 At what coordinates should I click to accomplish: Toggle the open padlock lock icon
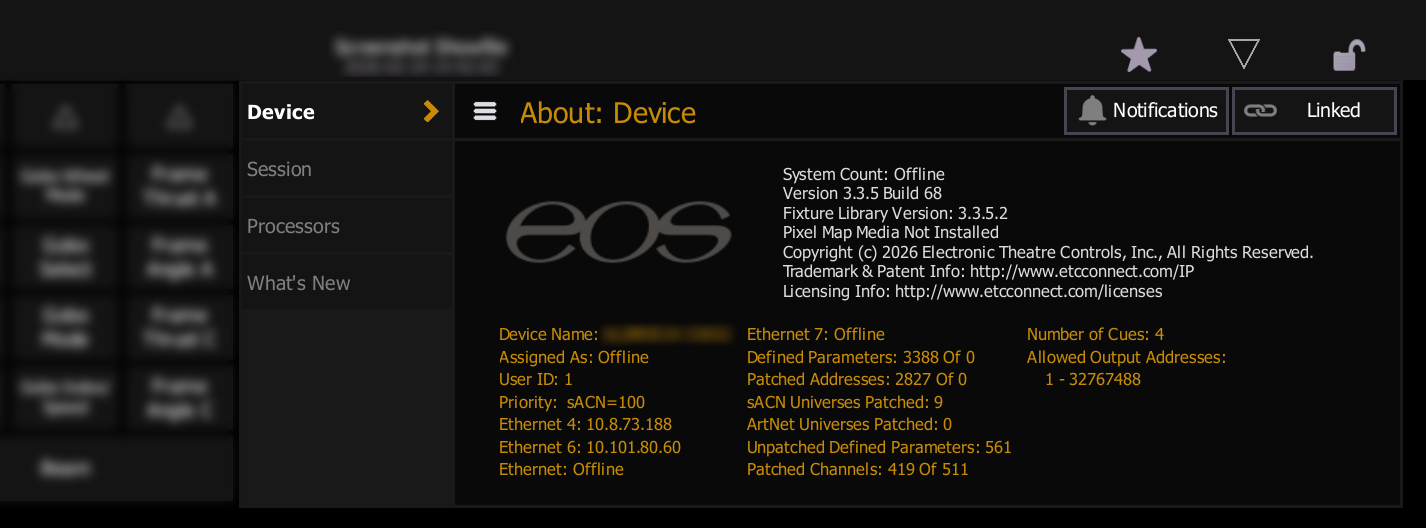coord(1348,55)
